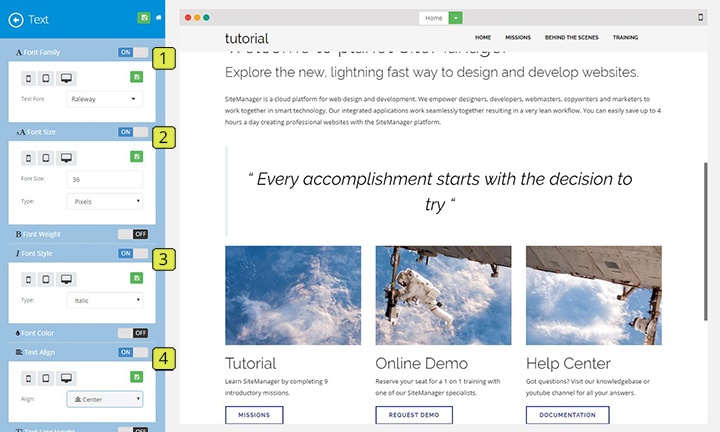Screen dimensions: 720x432
Task: Open the TRAINING menu item
Action: [x=625, y=38]
